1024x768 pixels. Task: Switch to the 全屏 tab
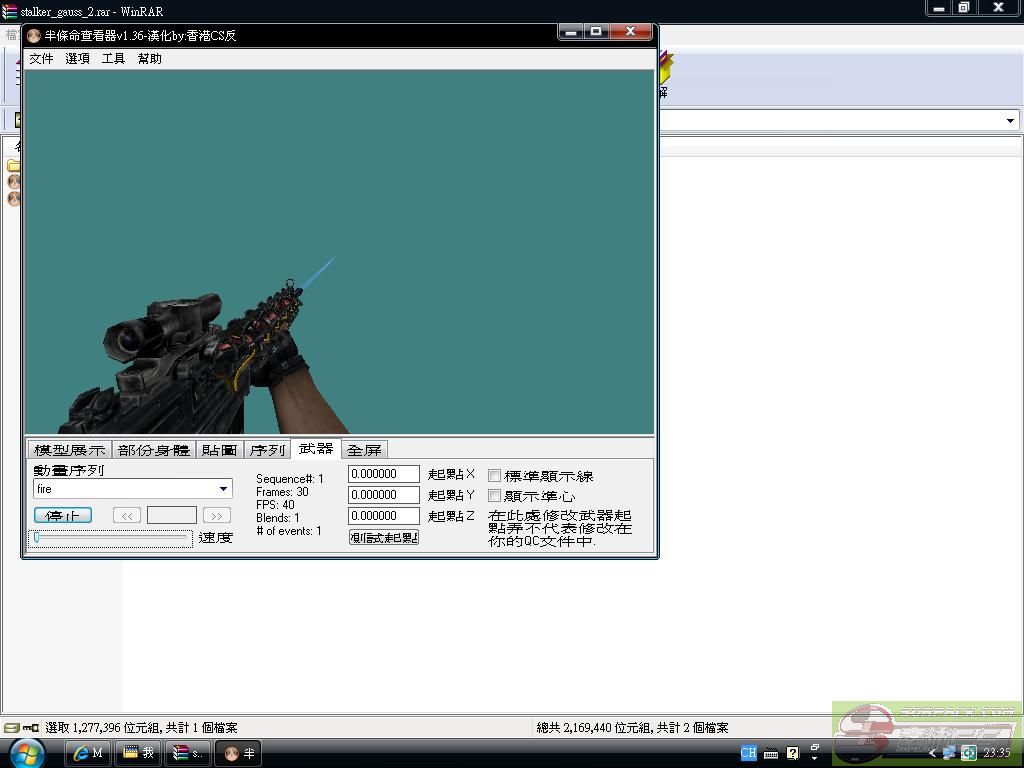[x=364, y=450]
